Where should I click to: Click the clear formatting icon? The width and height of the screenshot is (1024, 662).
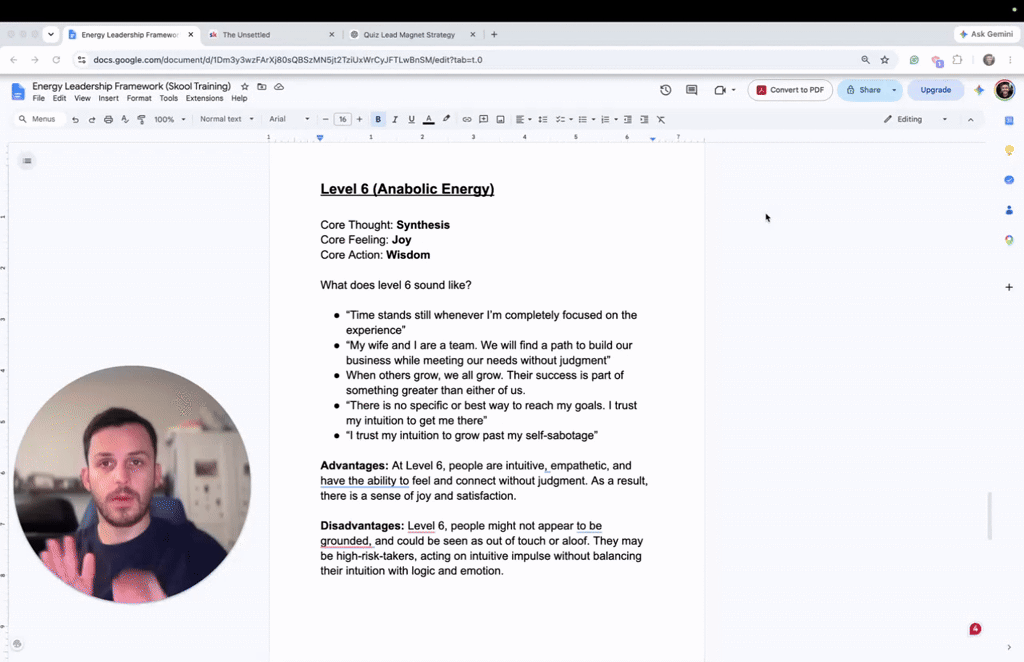[661, 119]
